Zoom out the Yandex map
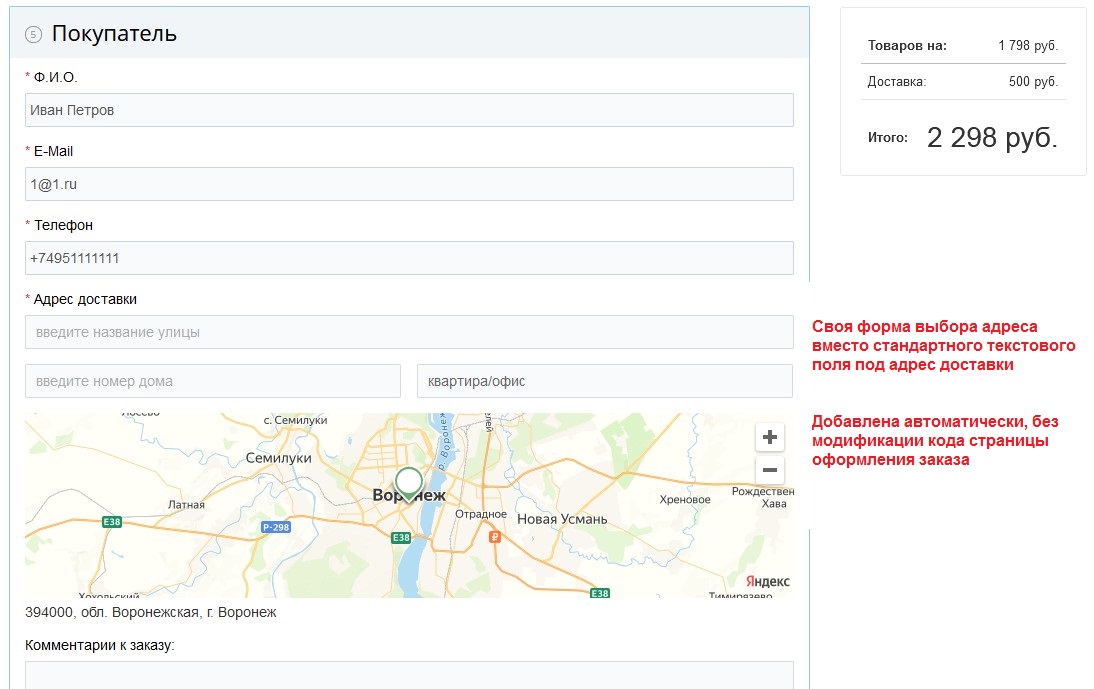The height and width of the screenshot is (689, 1094). click(769, 470)
